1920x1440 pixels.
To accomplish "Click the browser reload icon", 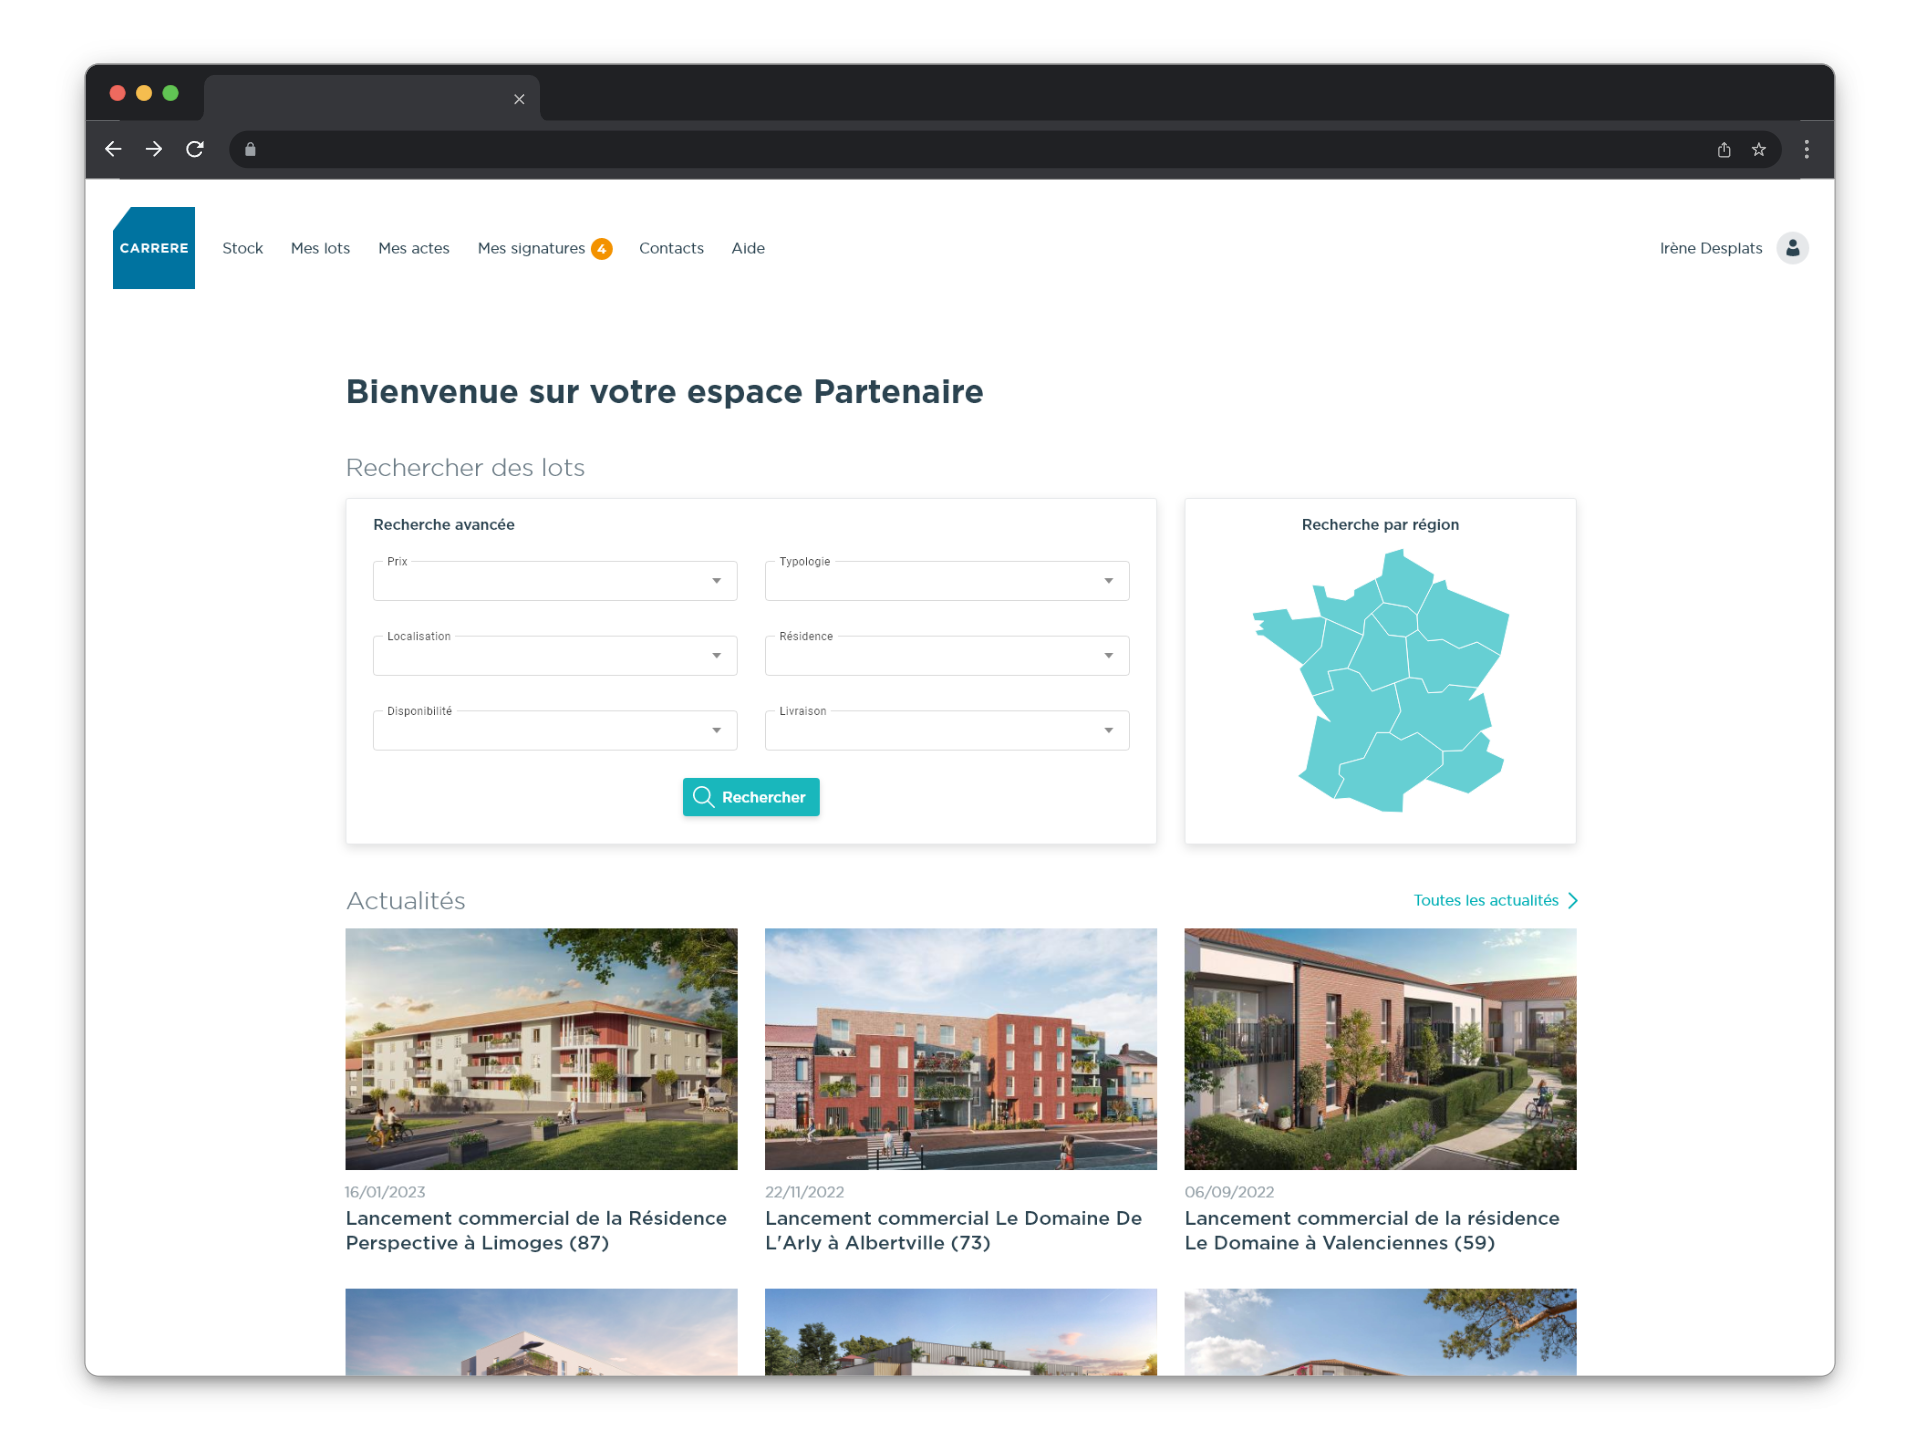I will click(195, 149).
